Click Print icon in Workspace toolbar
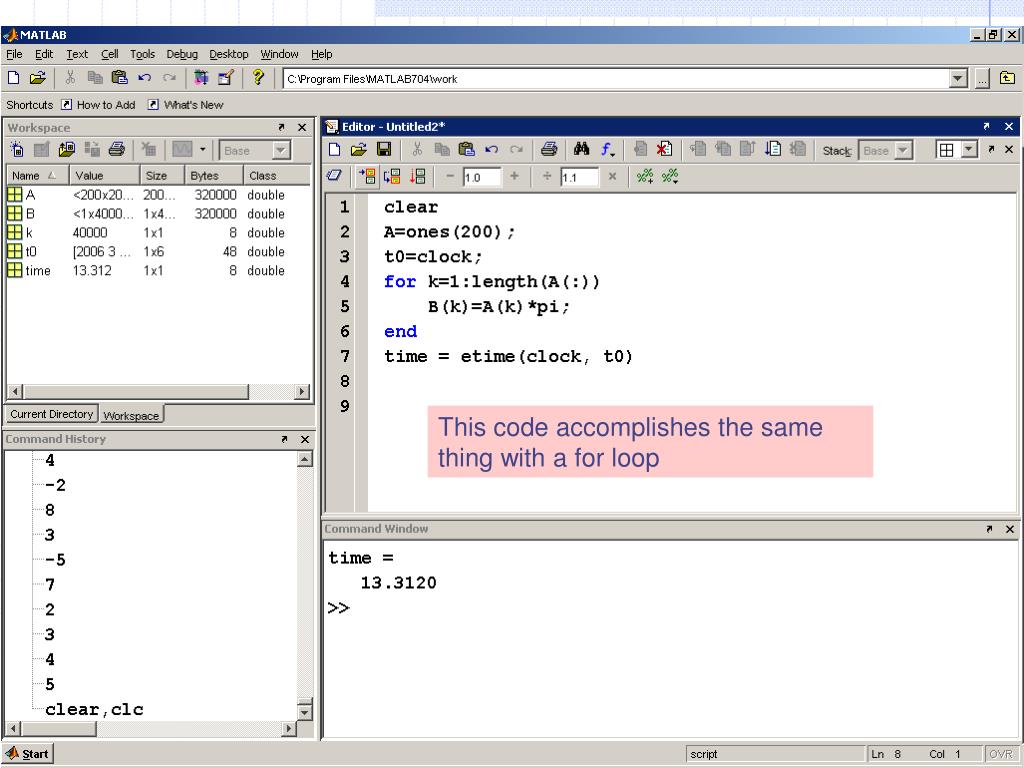The width and height of the screenshot is (1024, 768). [117, 150]
